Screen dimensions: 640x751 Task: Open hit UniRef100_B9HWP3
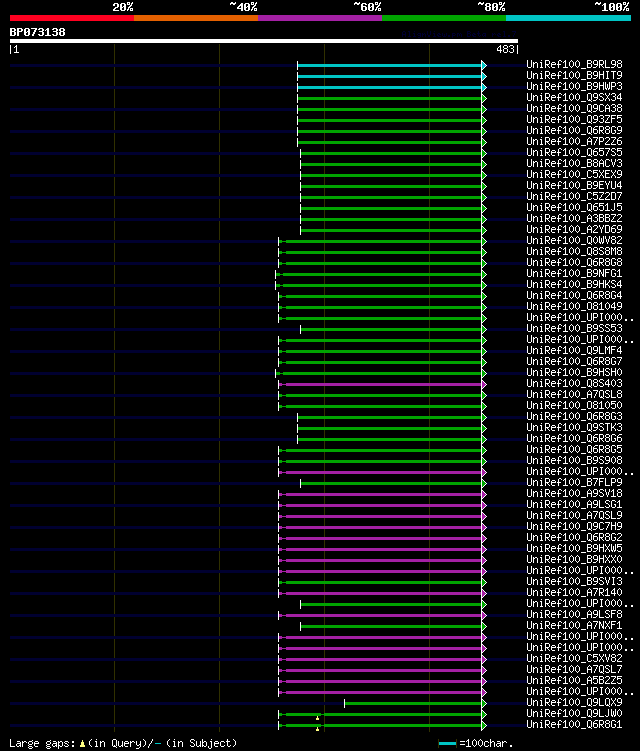click(x=574, y=86)
